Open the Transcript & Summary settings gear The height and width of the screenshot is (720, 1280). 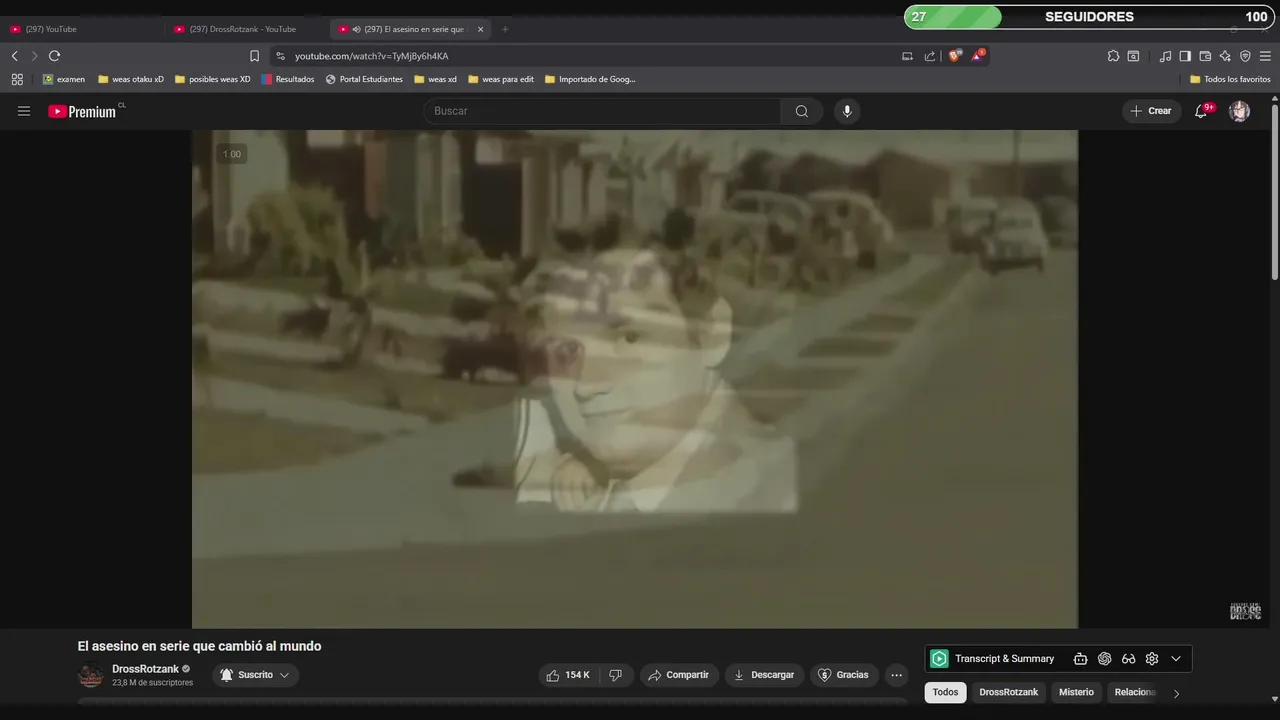tap(1152, 658)
